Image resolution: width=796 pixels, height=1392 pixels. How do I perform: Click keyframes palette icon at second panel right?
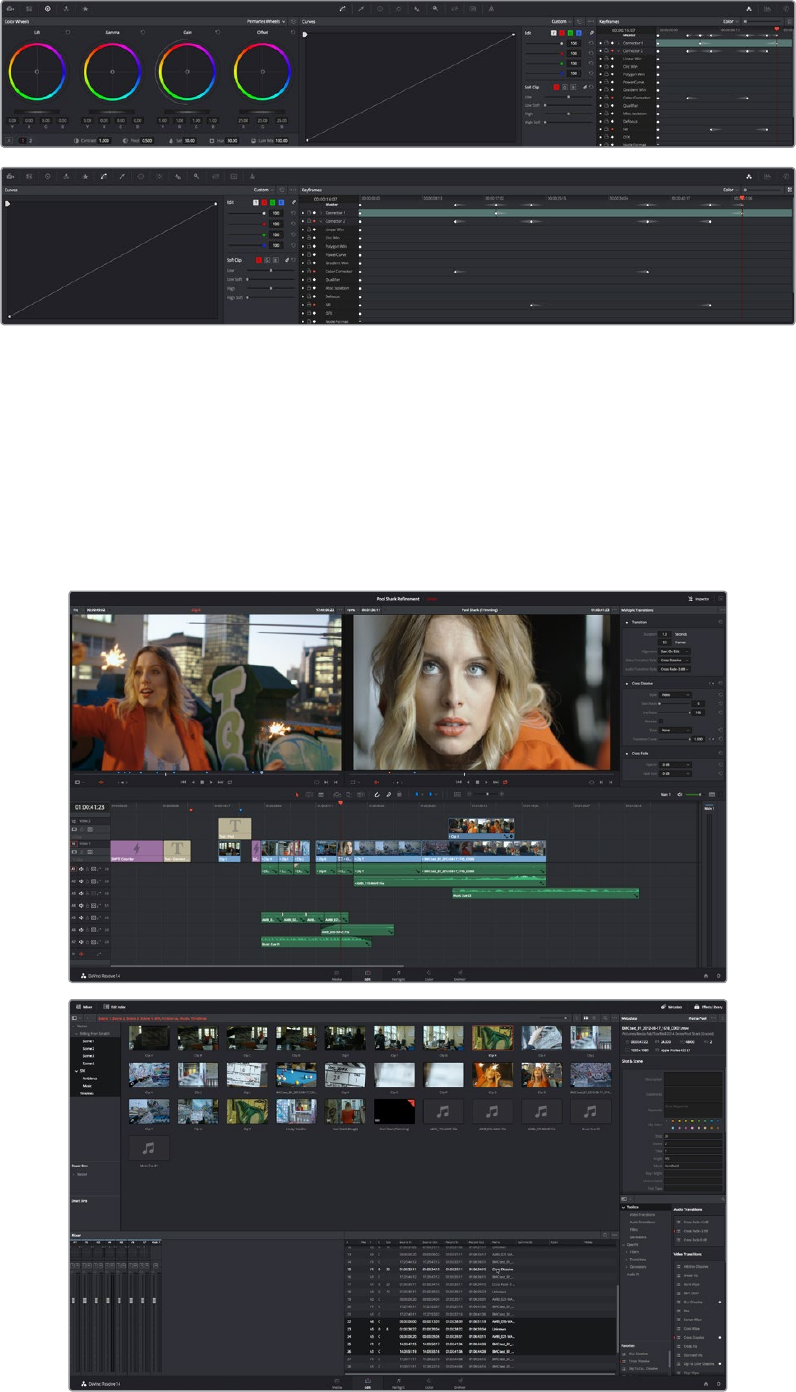point(749,175)
